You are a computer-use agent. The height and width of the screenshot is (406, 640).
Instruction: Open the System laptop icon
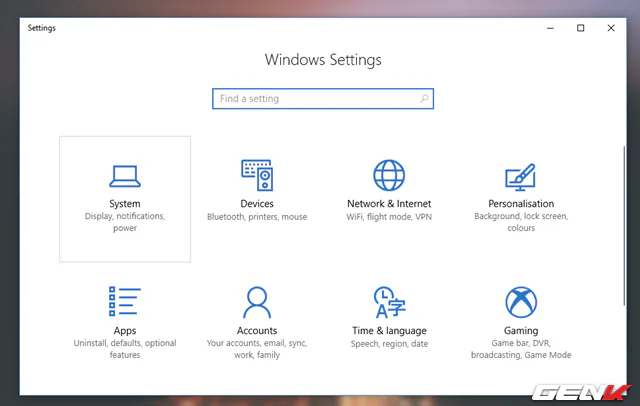125,176
